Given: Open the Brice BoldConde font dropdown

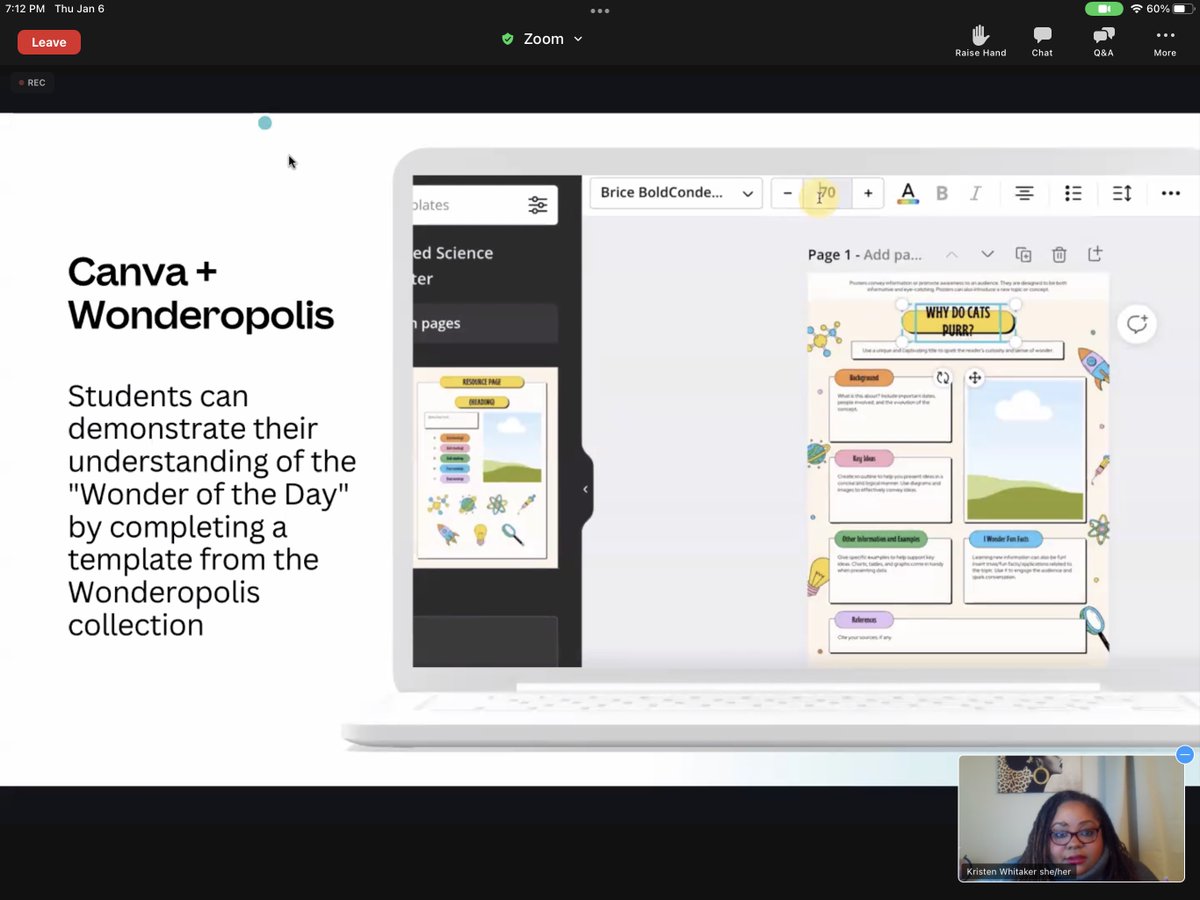Looking at the screenshot, I should click(x=676, y=193).
